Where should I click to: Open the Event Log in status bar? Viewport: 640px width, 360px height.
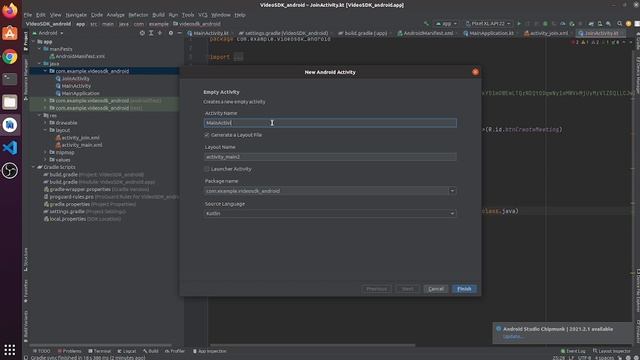click(573, 351)
